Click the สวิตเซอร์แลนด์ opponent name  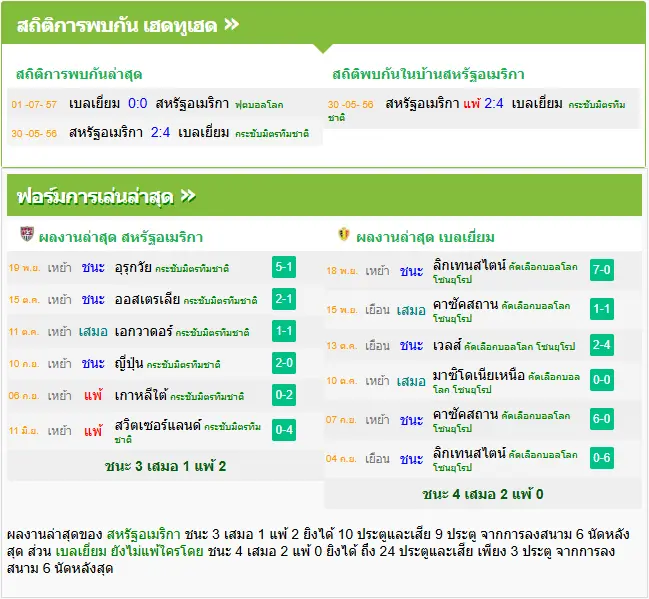[x=158, y=425]
